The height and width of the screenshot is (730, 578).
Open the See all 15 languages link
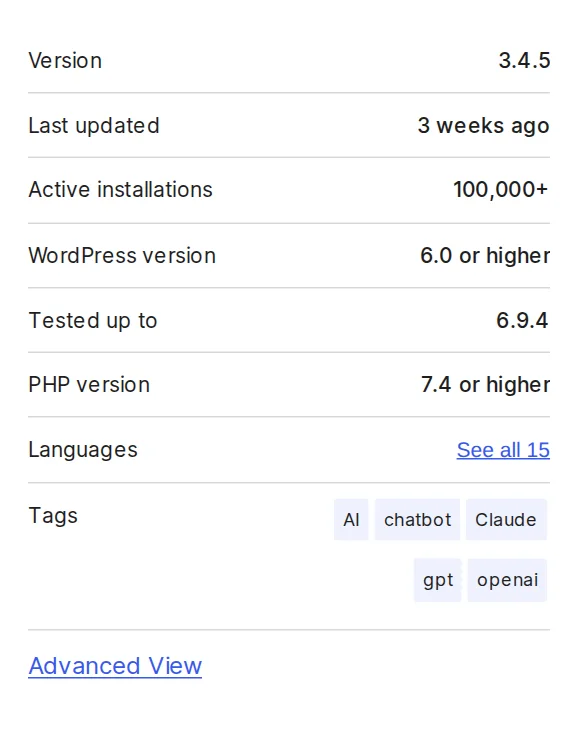tap(503, 450)
